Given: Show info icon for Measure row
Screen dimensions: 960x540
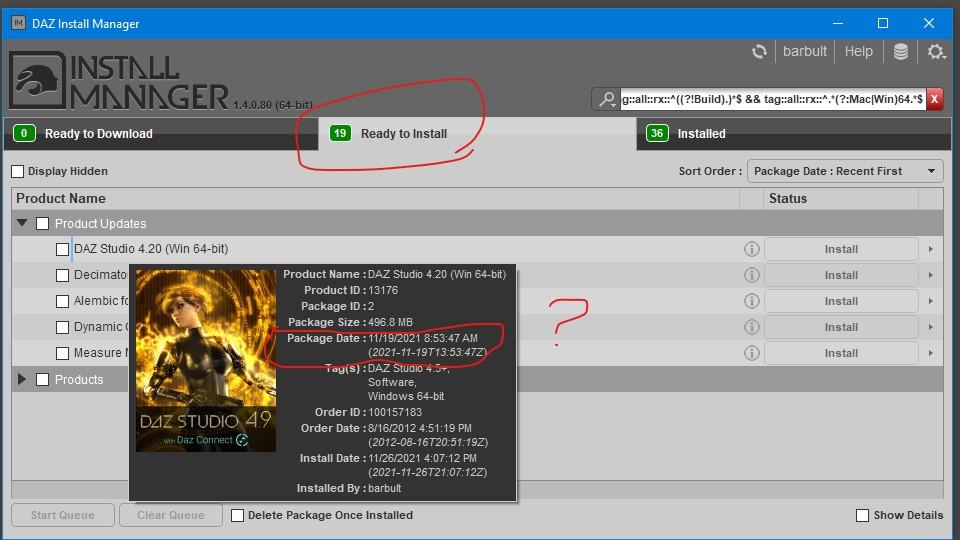Looking at the screenshot, I should [x=752, y=353].
